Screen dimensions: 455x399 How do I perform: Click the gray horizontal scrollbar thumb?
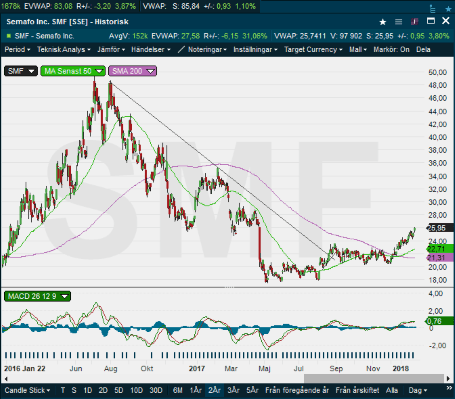[x=374, y=379]
